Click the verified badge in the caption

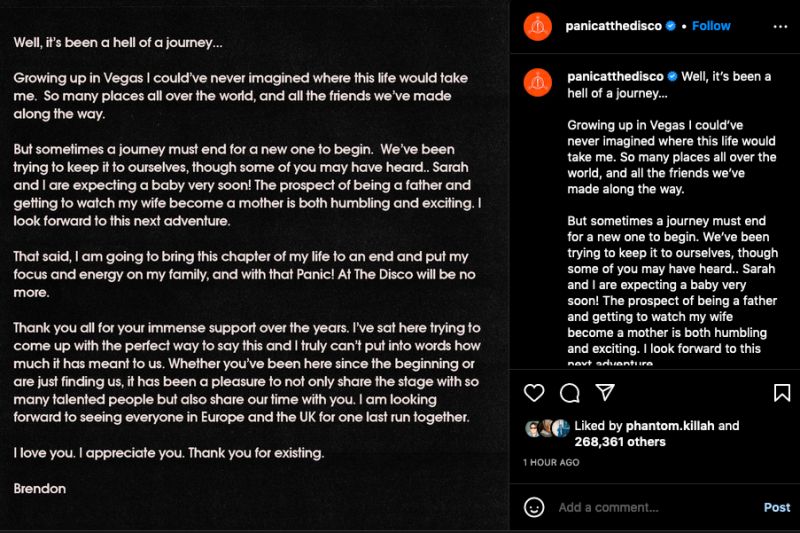[672, 76]
